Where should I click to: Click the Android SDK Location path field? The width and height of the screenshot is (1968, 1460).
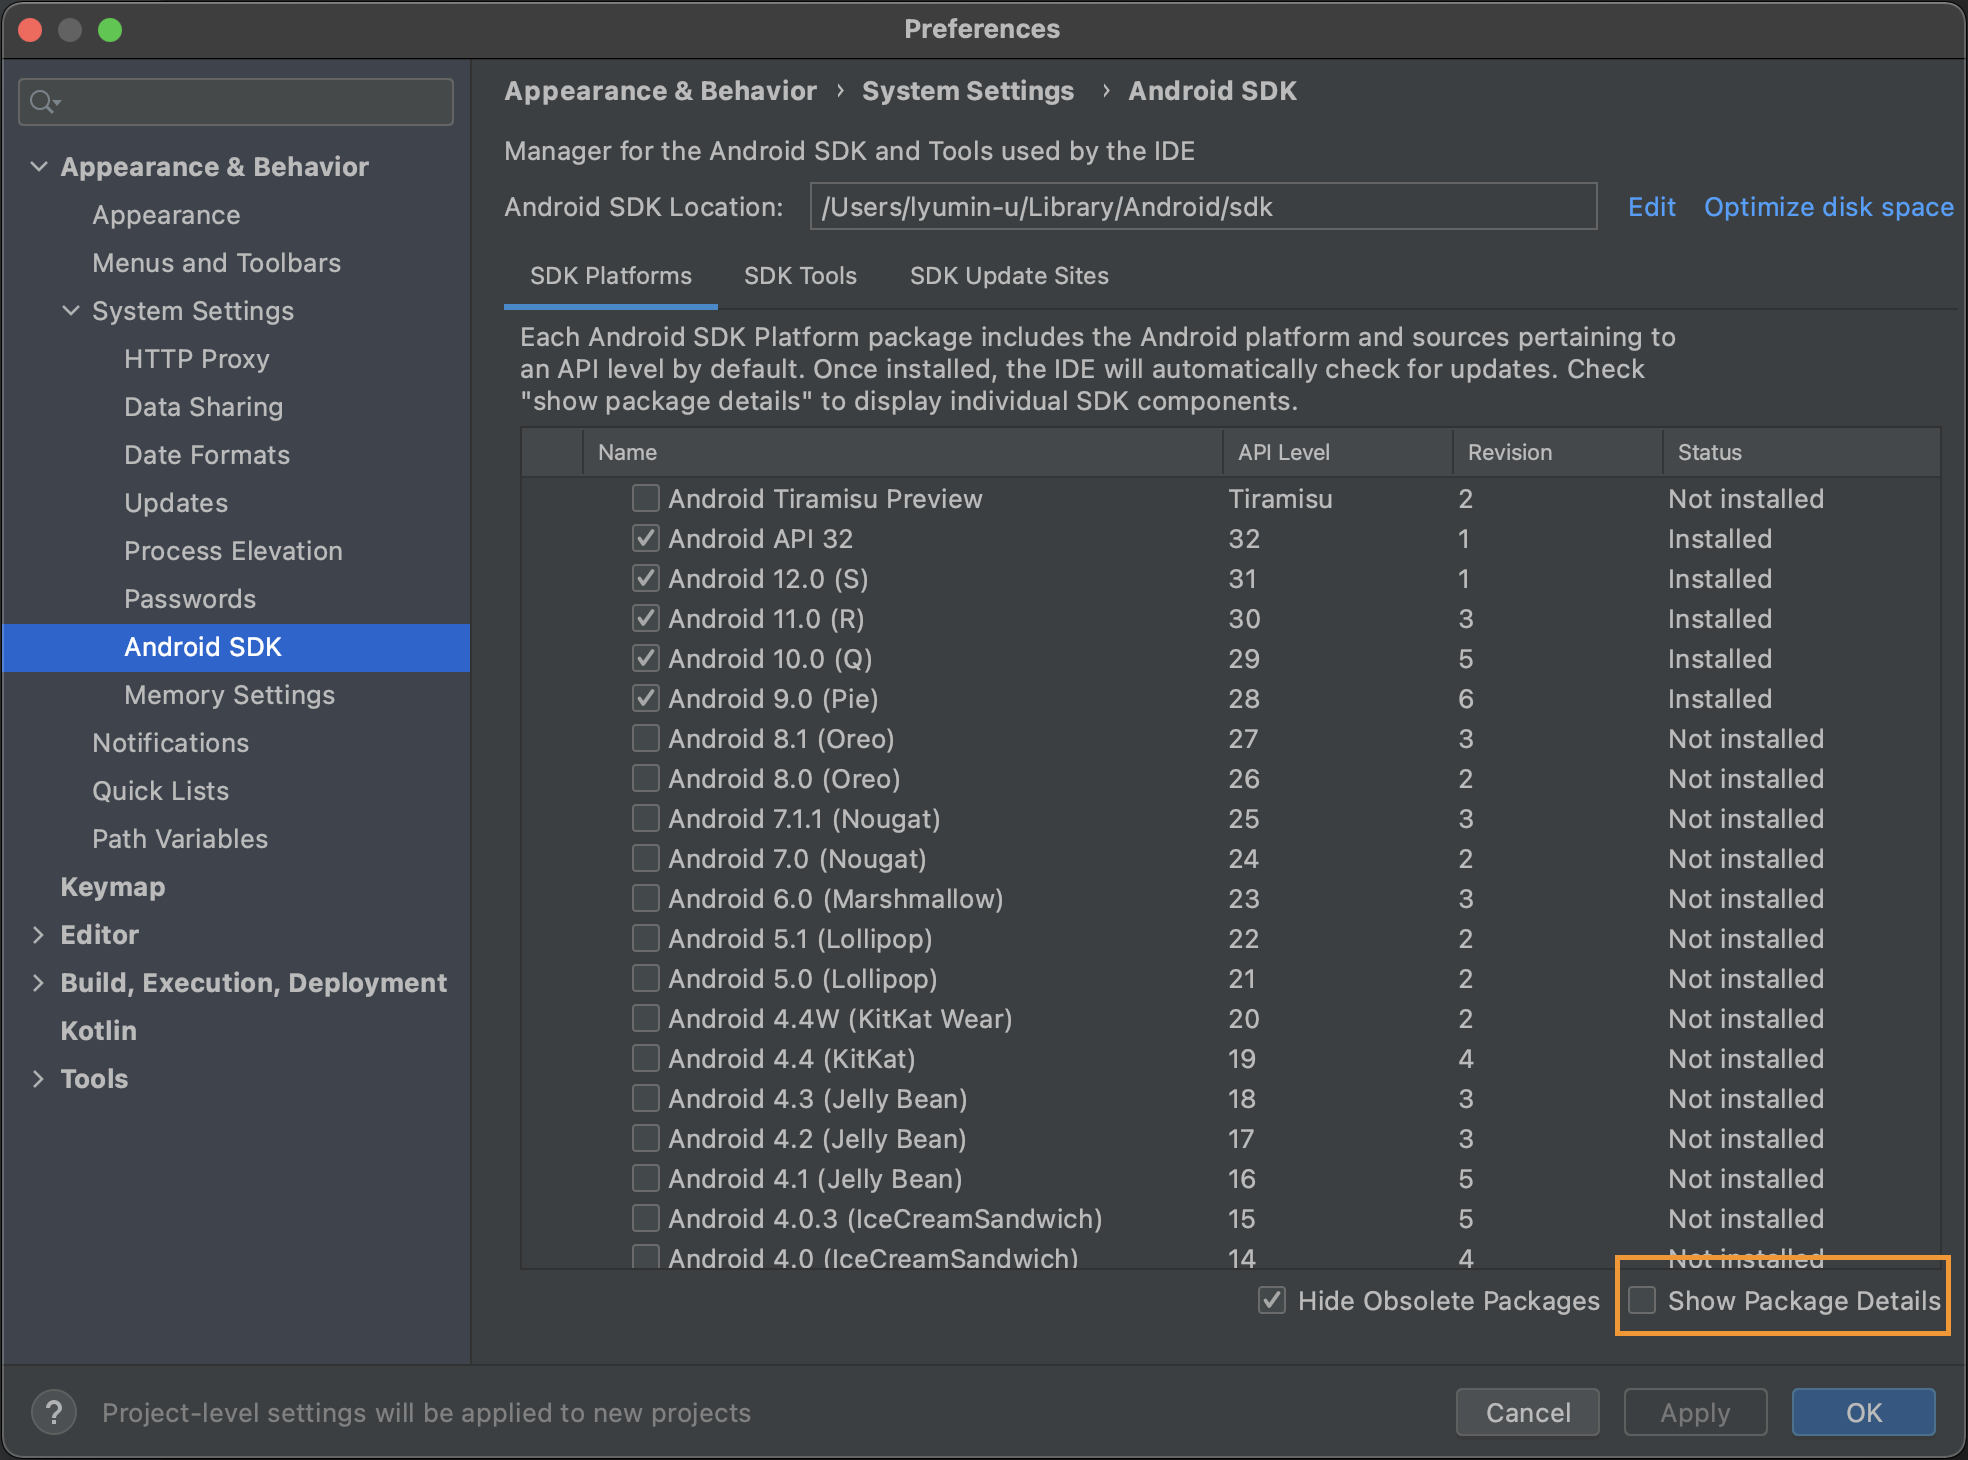(x=1203, y=206)
